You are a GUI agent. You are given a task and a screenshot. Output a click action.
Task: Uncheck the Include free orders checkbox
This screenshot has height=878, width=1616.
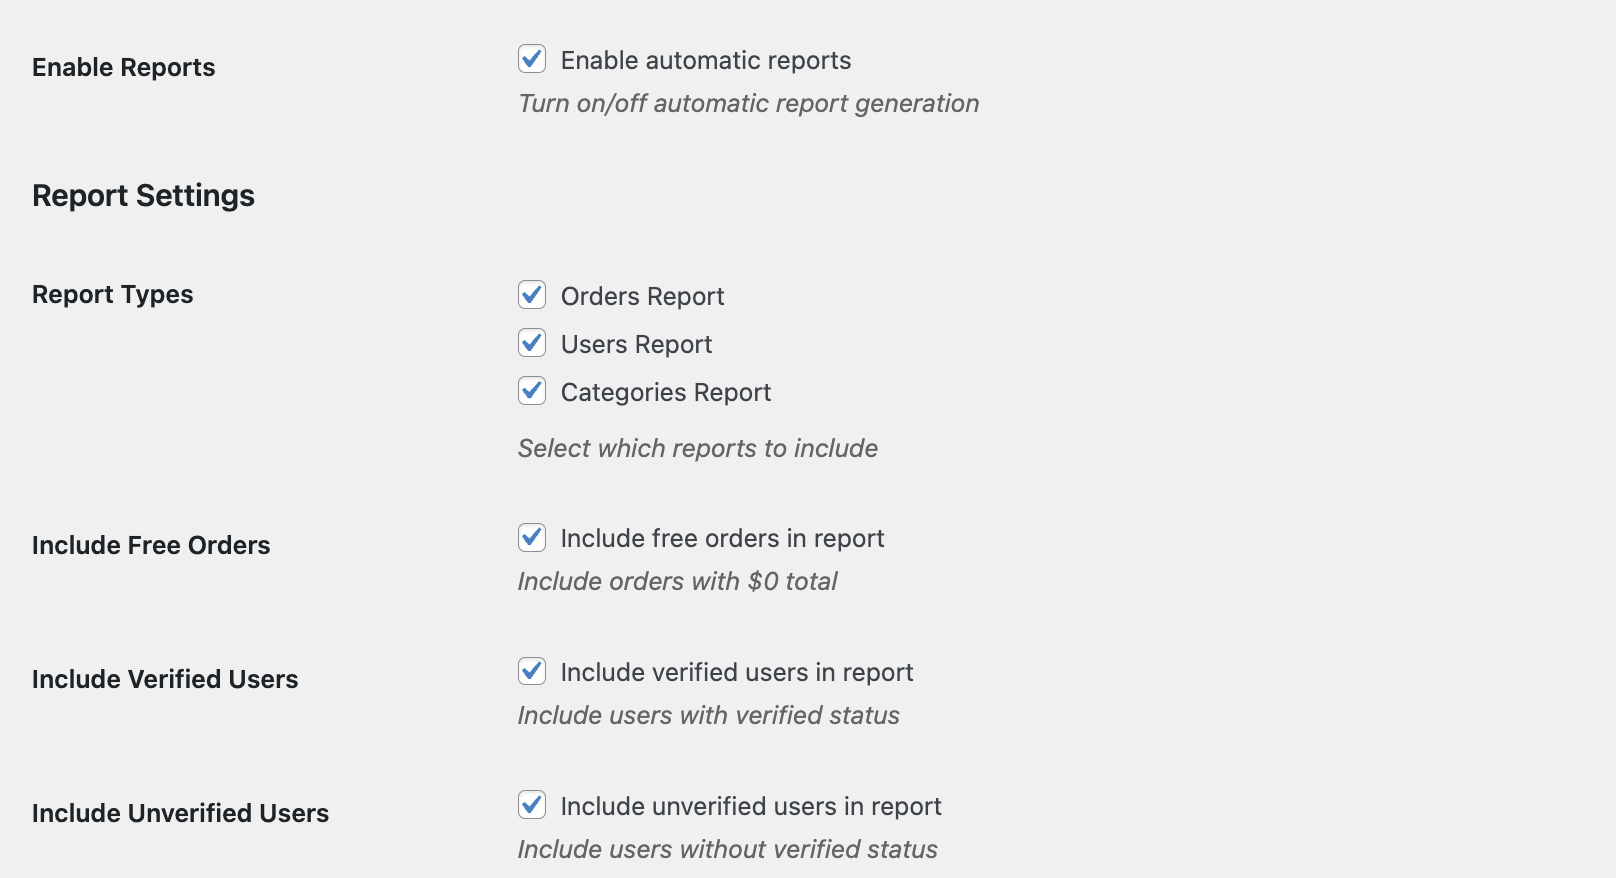tap(532, 537)
